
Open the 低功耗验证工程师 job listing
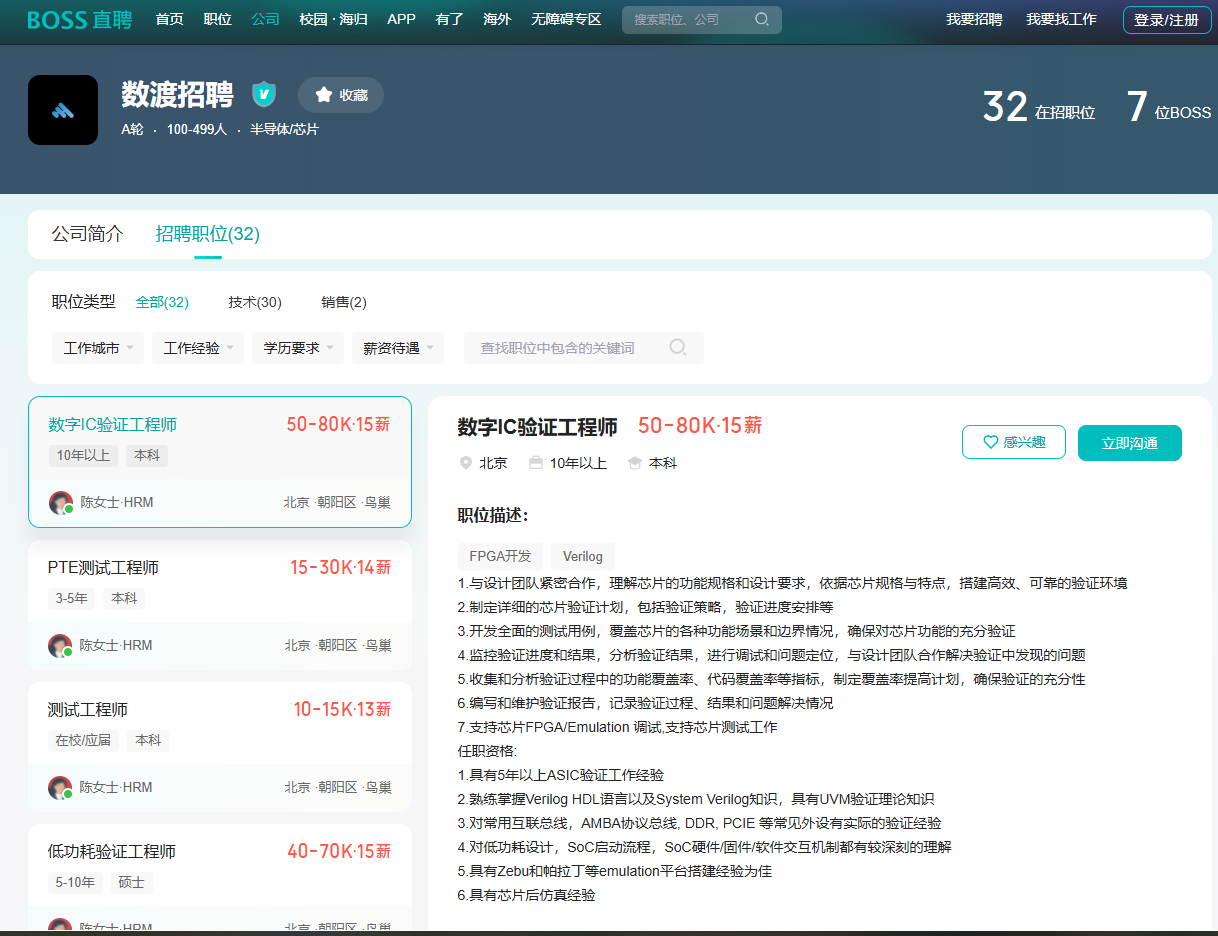point(112,852)
